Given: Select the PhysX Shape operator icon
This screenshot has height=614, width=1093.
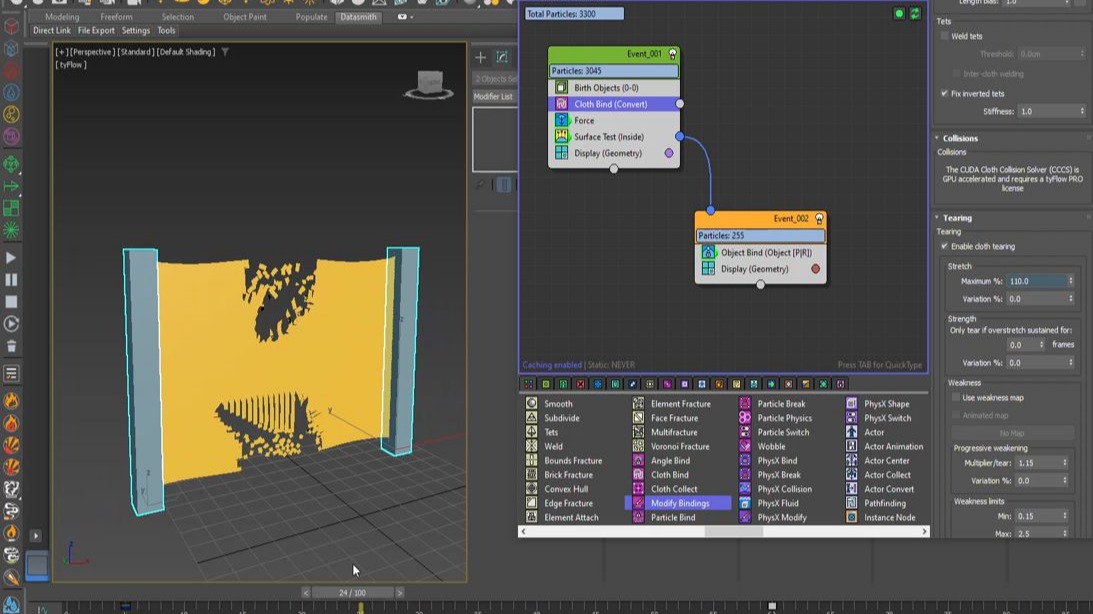Looking at the screenshot, I should click(x=851, y=404).
